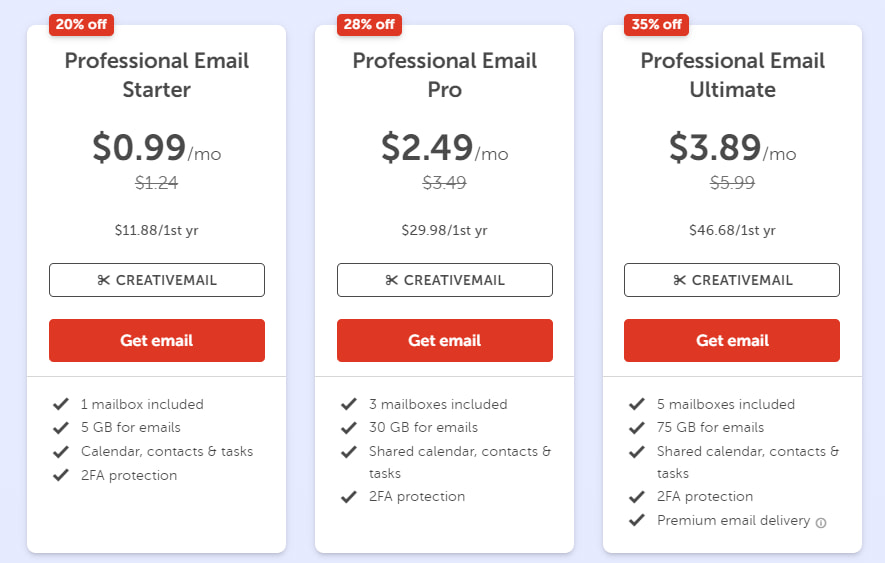Click the checkmark beside Premium email delivery

click(x=636, y=520)
